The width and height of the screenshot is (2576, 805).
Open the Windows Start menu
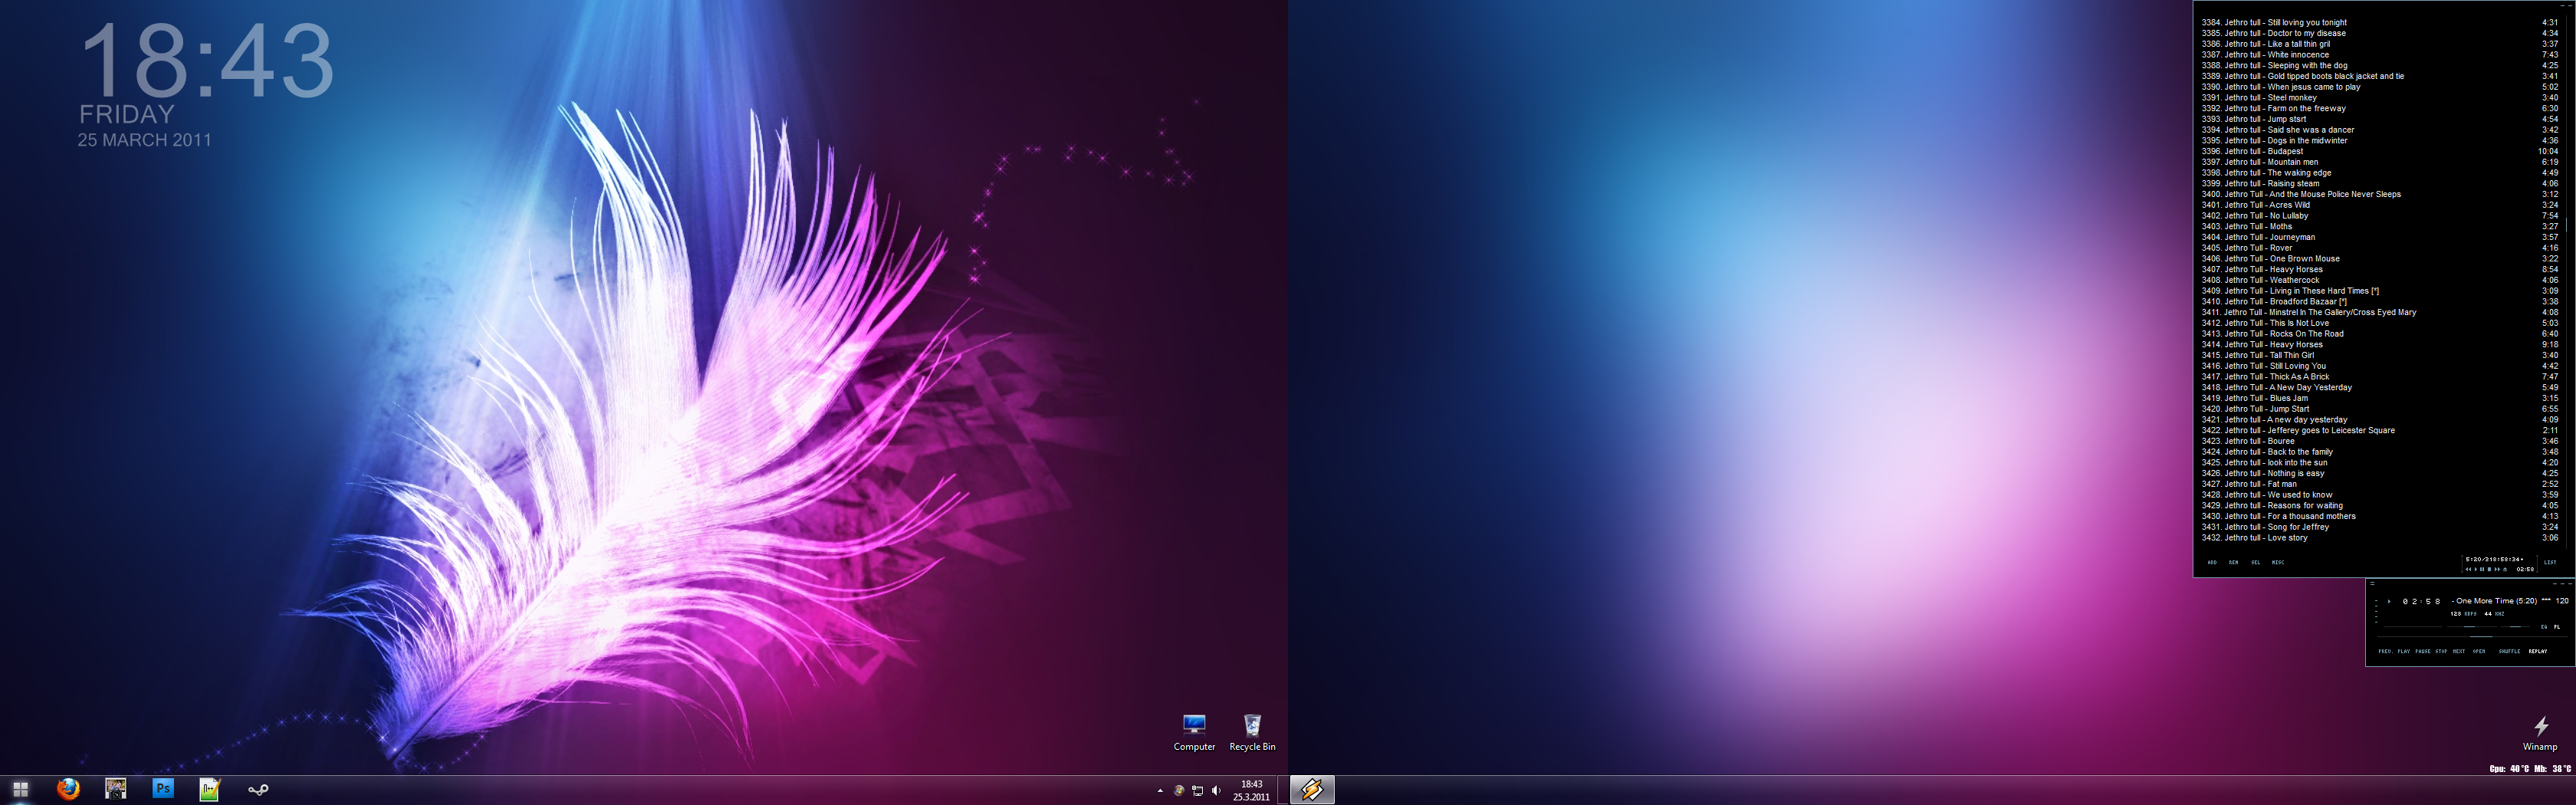pyautogui.click(x=20, y=789)
